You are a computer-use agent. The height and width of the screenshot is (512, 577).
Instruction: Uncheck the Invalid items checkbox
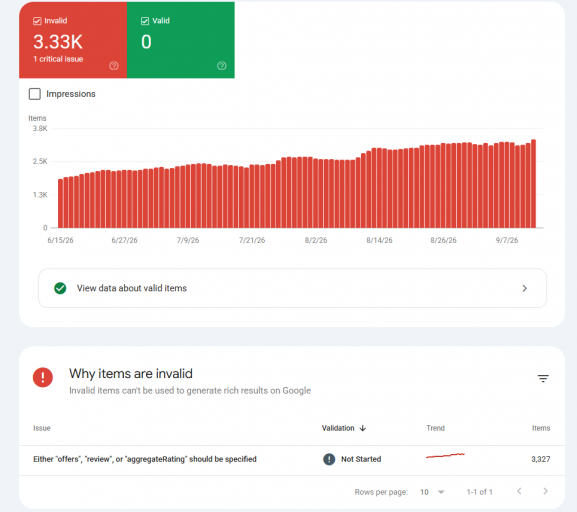[x=37, y=21]
